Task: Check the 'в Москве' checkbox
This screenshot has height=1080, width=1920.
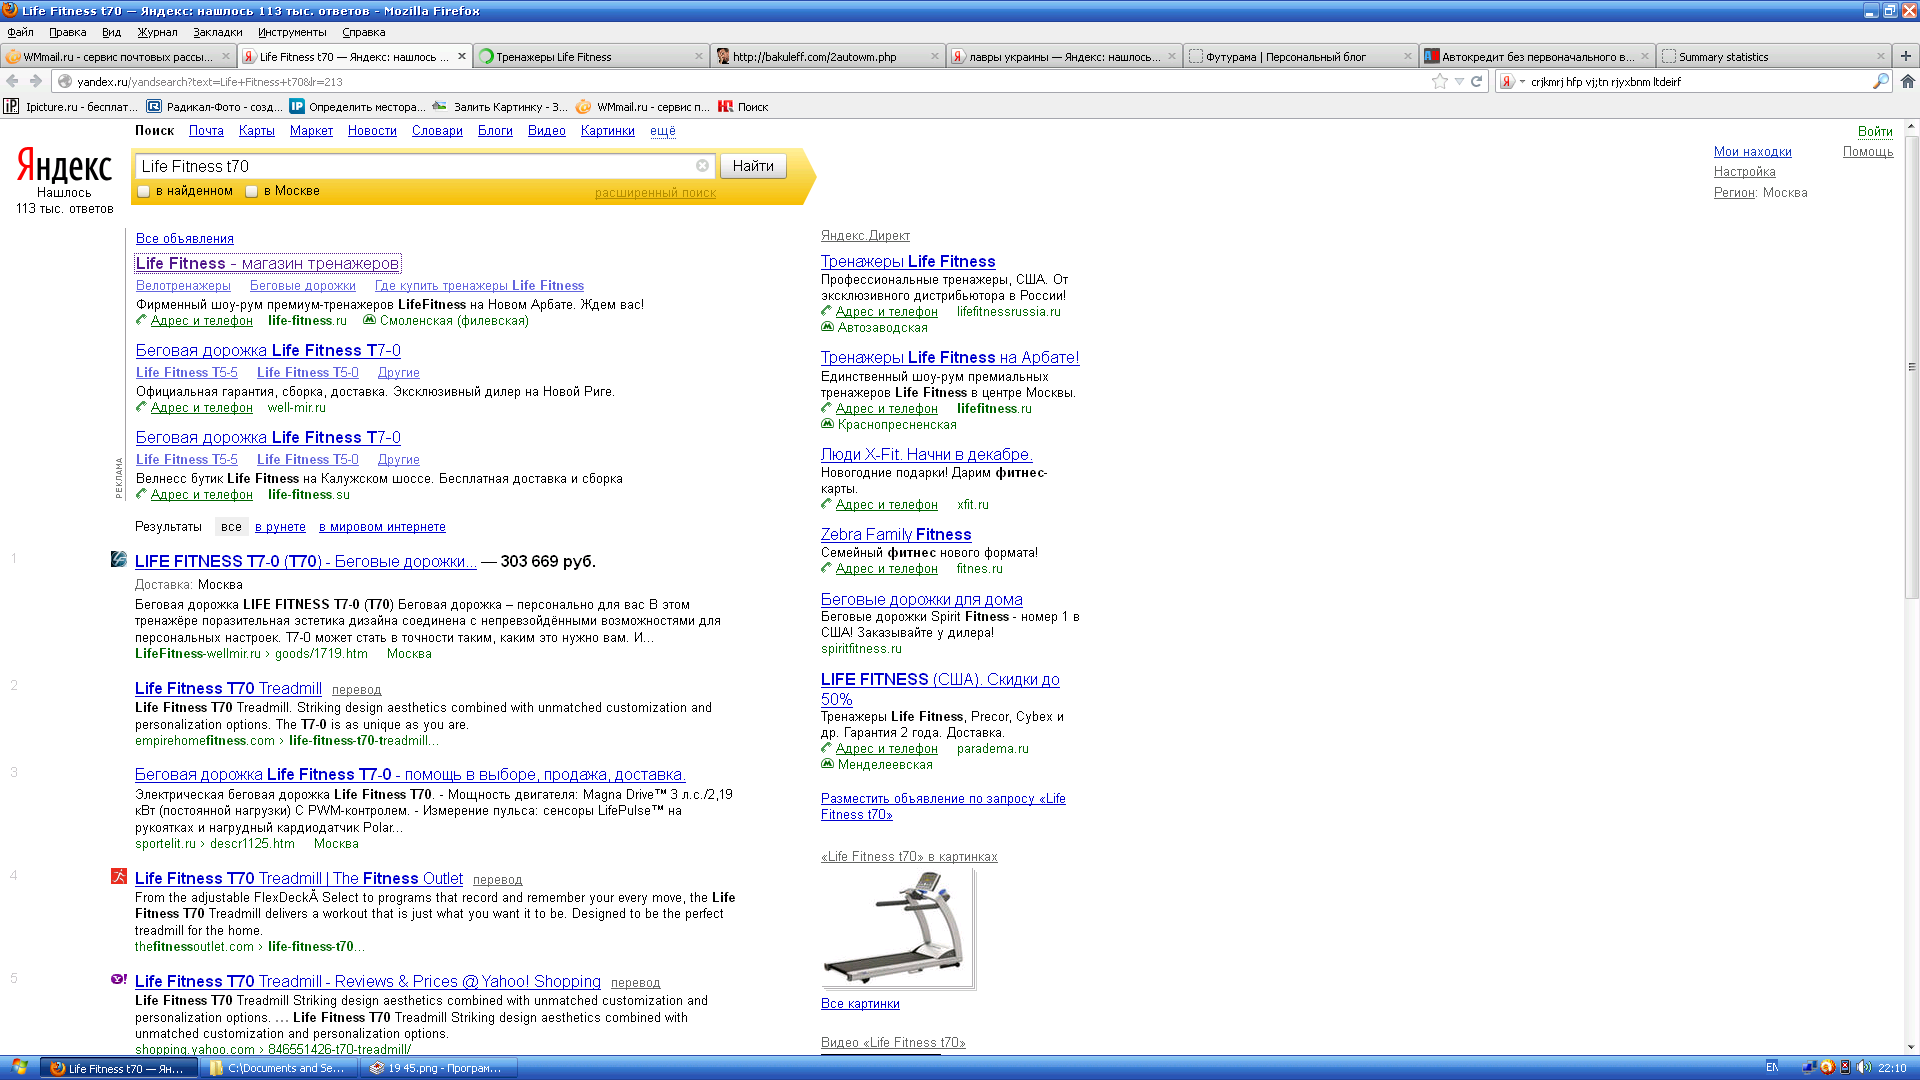Action: (x=252, y=191)
